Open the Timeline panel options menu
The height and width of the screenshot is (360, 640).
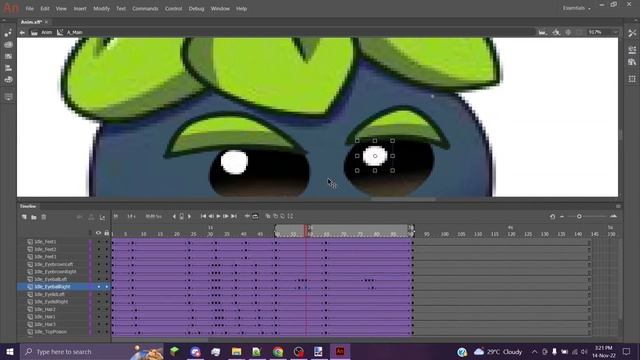(x=618, y=207)
